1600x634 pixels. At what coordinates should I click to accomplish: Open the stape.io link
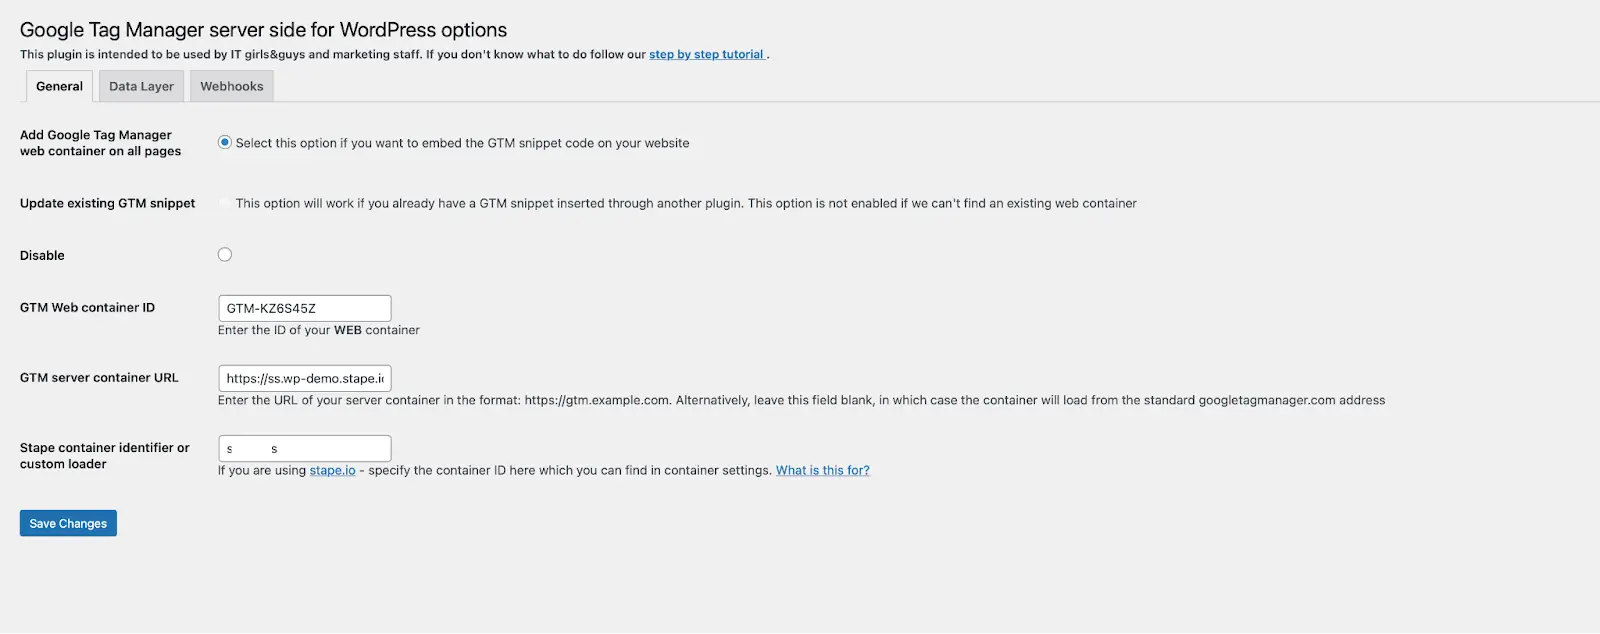[x=332, y=470]
